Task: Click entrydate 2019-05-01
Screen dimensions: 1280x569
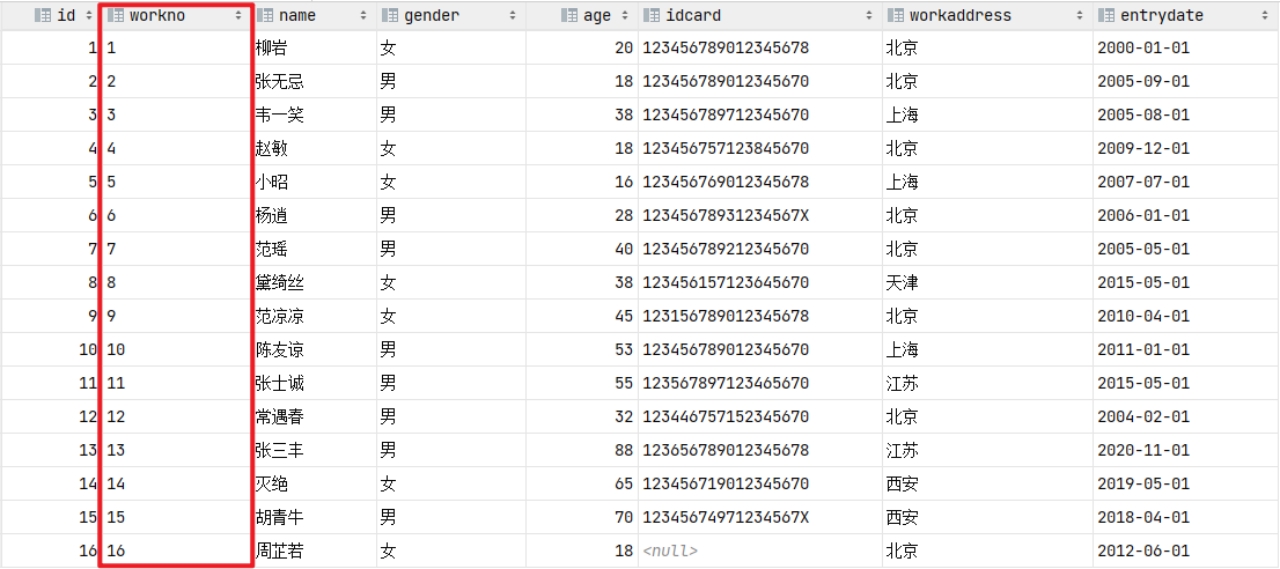Action: click(x=1143, y=483)
